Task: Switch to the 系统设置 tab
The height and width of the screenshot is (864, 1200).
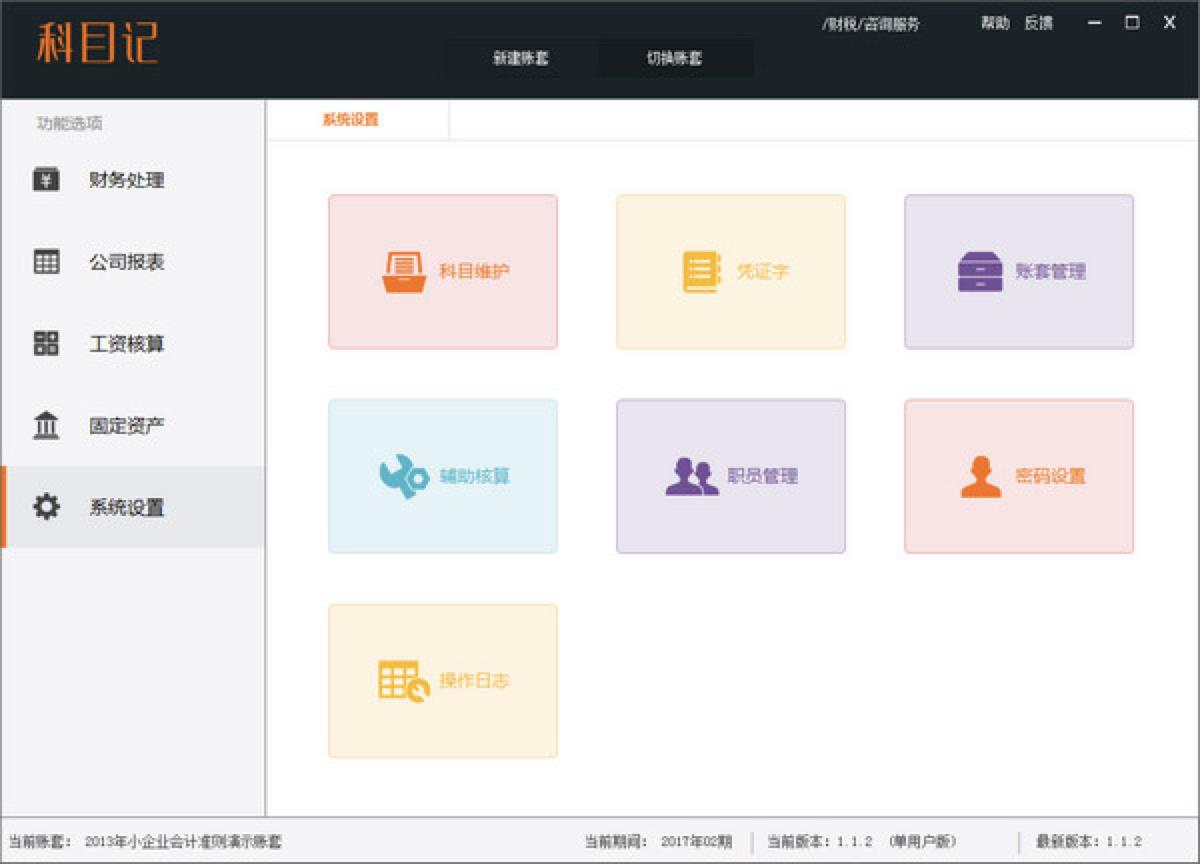Action: coord(349,119)
